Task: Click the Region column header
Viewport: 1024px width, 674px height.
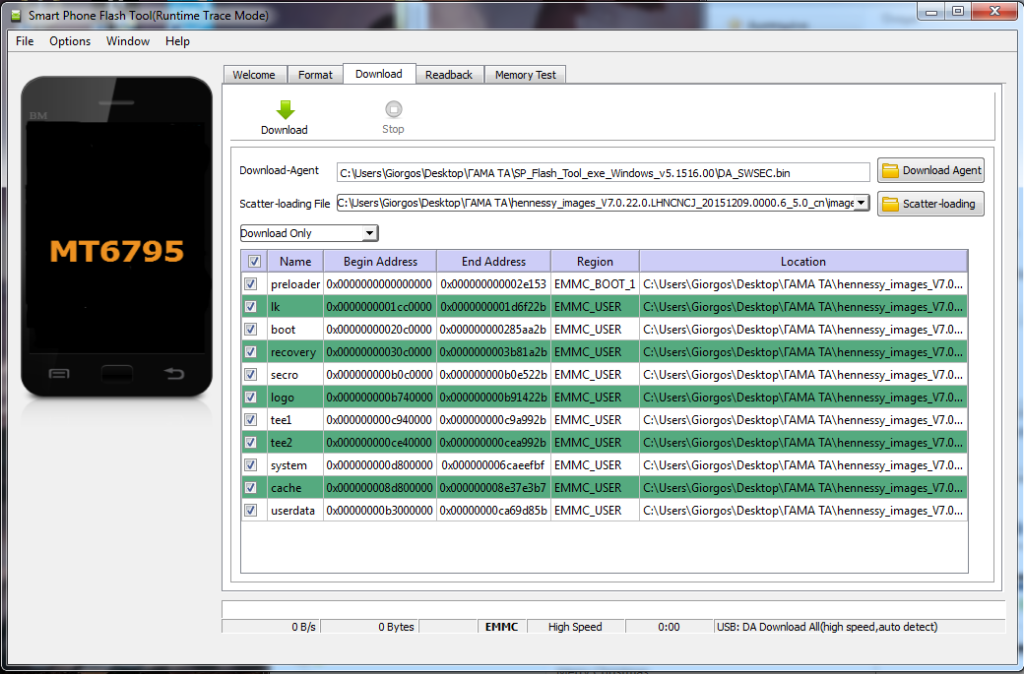Action: coord(595,261)
